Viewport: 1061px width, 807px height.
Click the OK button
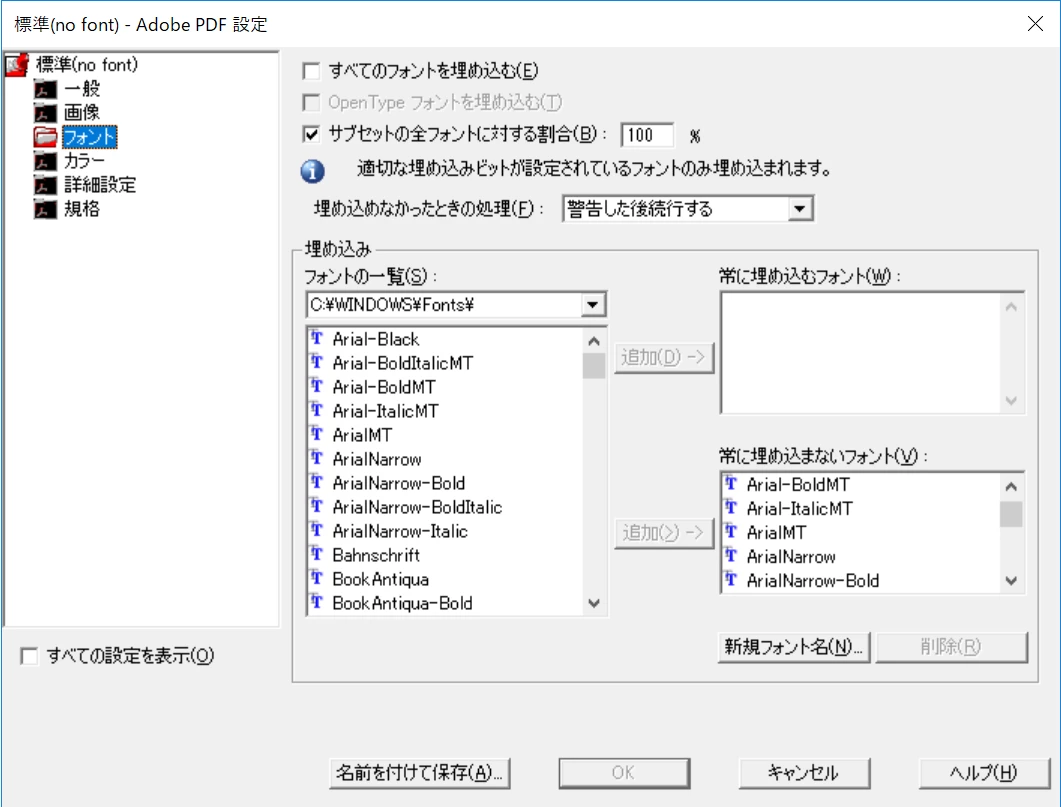pyautogui.click(x=624, y=773)
